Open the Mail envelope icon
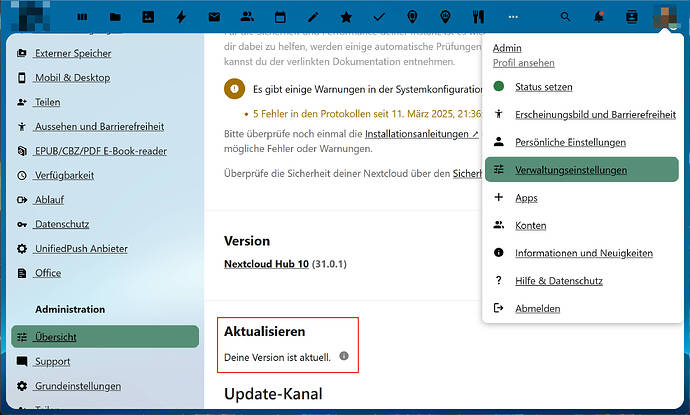 coord(214,17)
